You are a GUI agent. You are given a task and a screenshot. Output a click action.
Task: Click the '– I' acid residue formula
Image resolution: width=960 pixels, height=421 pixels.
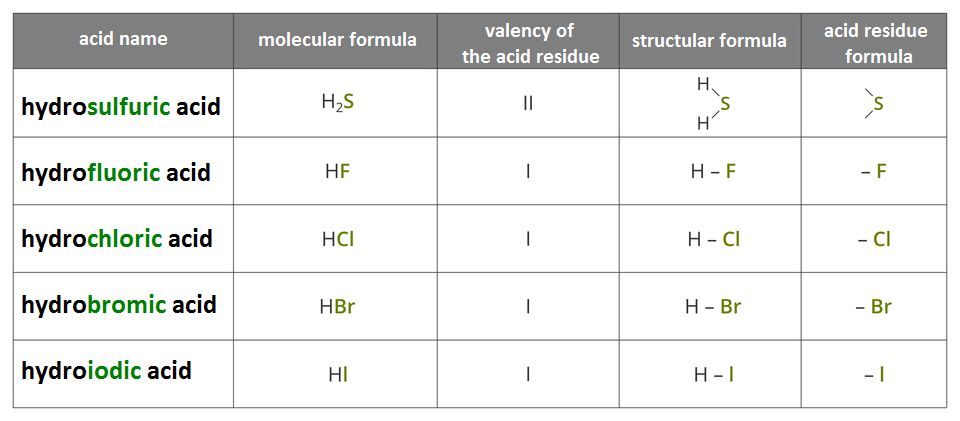pos(874,375)
